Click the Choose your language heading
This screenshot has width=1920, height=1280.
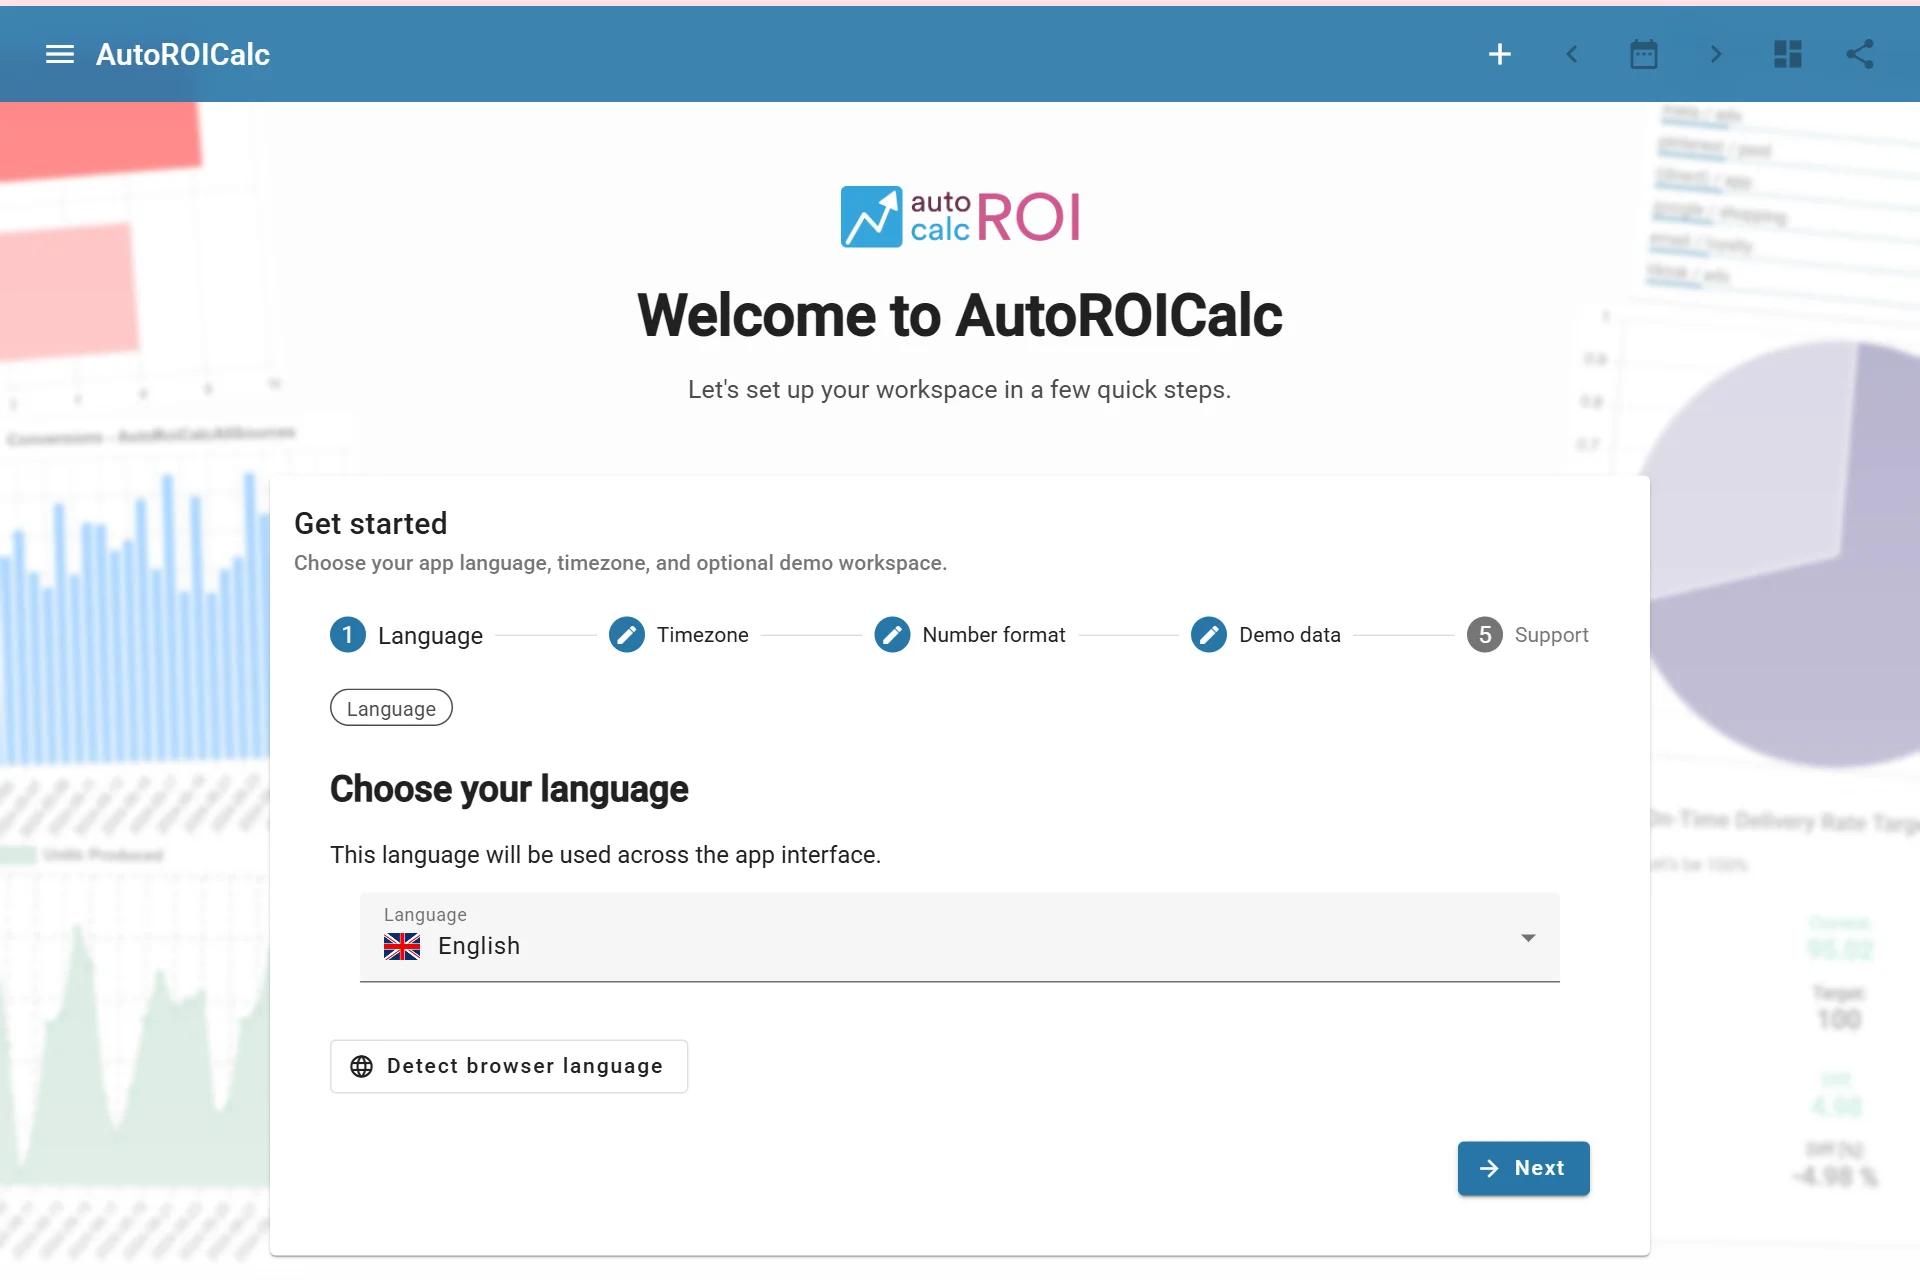pos(509,789)
